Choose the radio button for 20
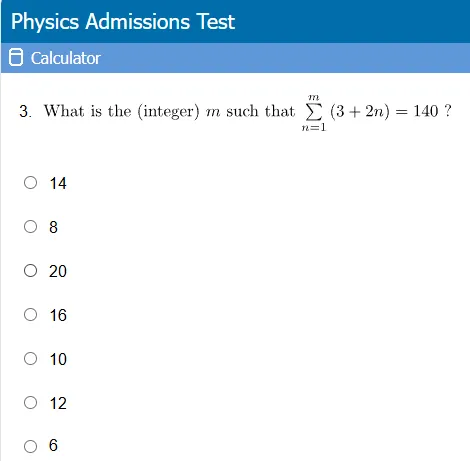 click(30, 271)
